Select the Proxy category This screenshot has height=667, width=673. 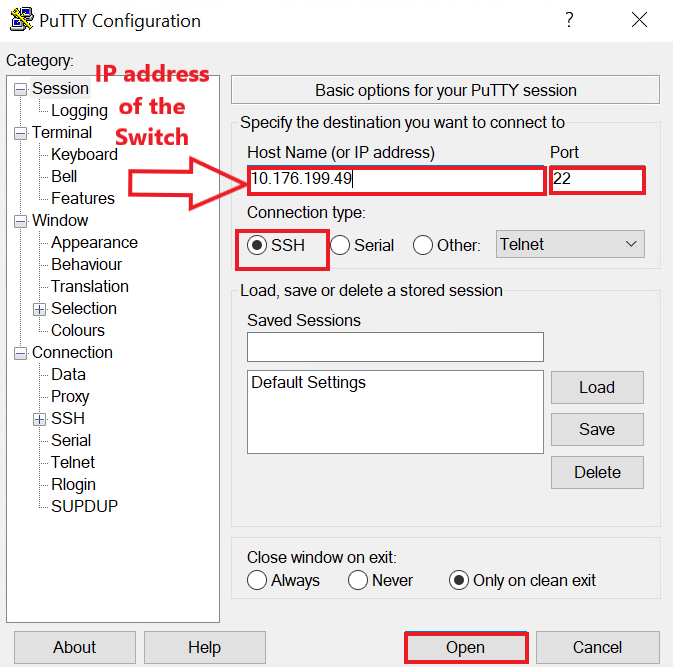pos(70,397)
